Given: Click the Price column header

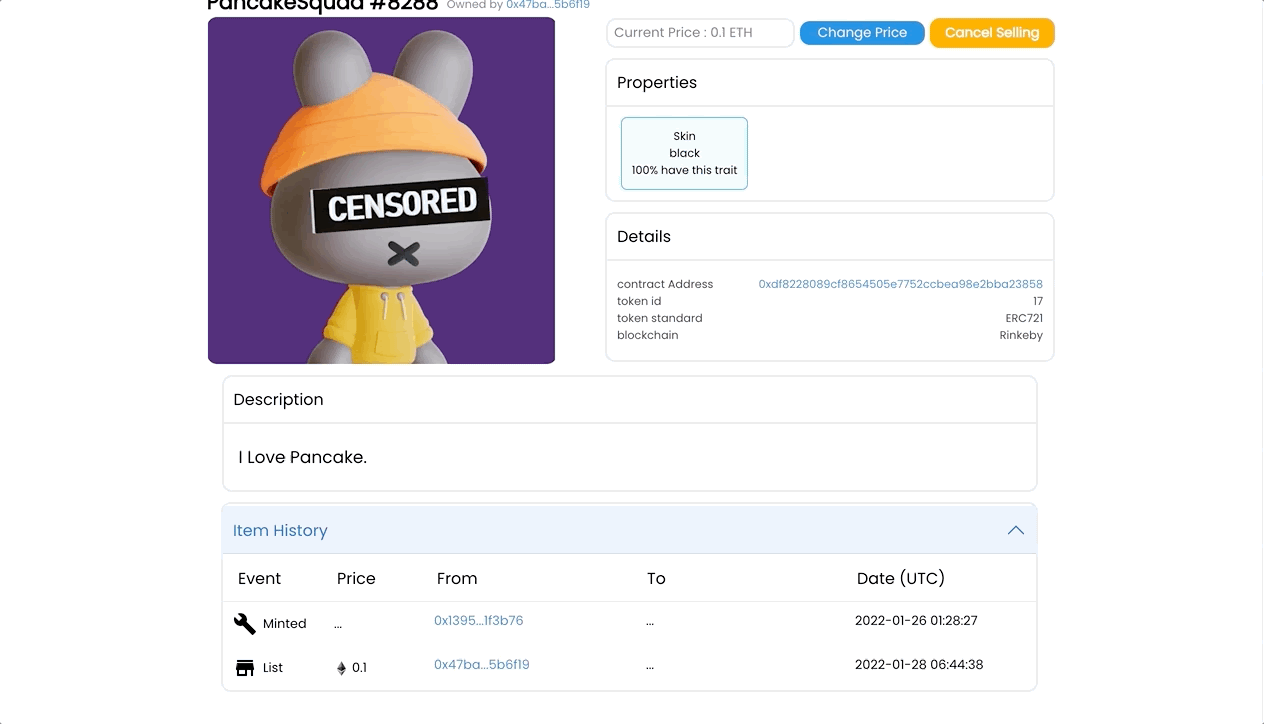Looking at the screenshot, I should pyautogui.click(x=356, y=578).
